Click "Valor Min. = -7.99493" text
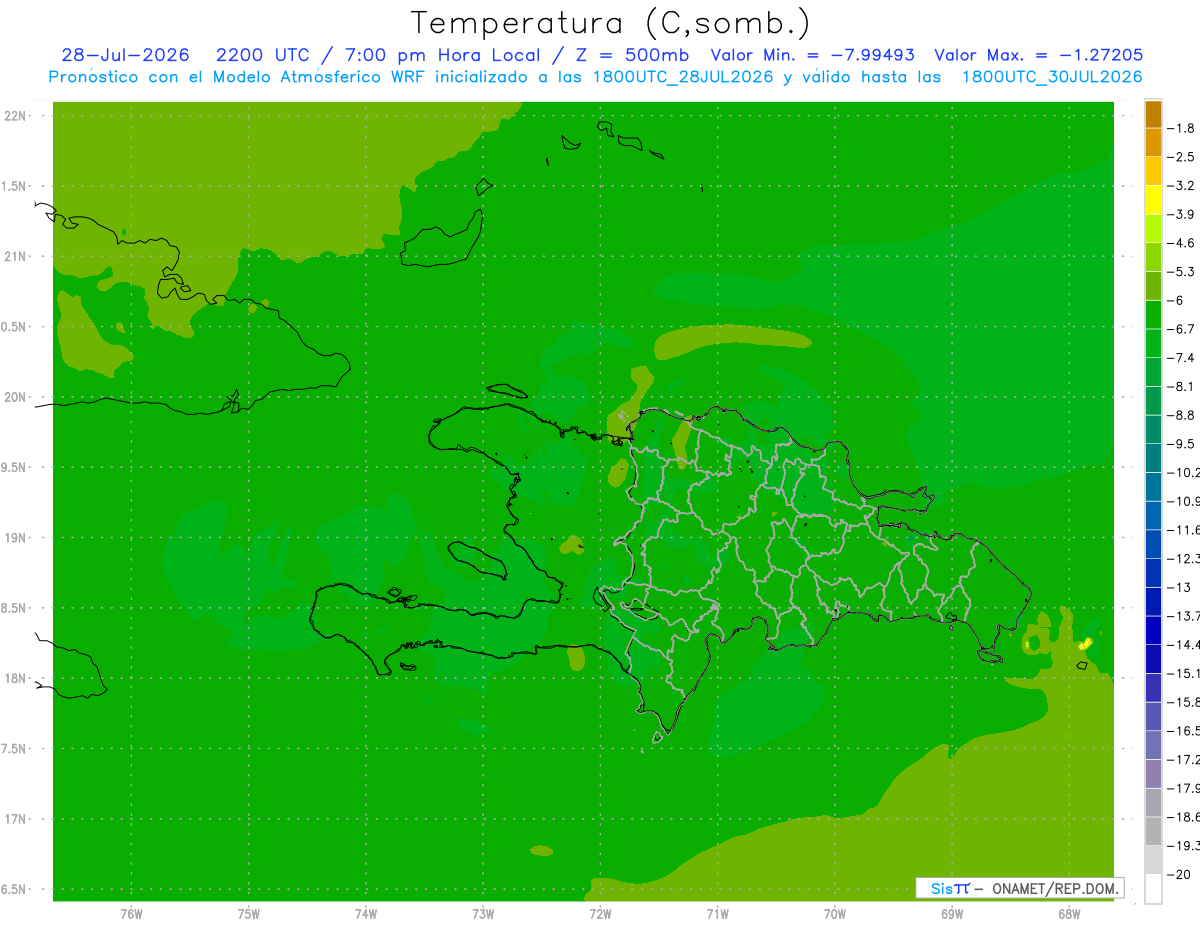 pyautogui.click(x=812, y=55)
